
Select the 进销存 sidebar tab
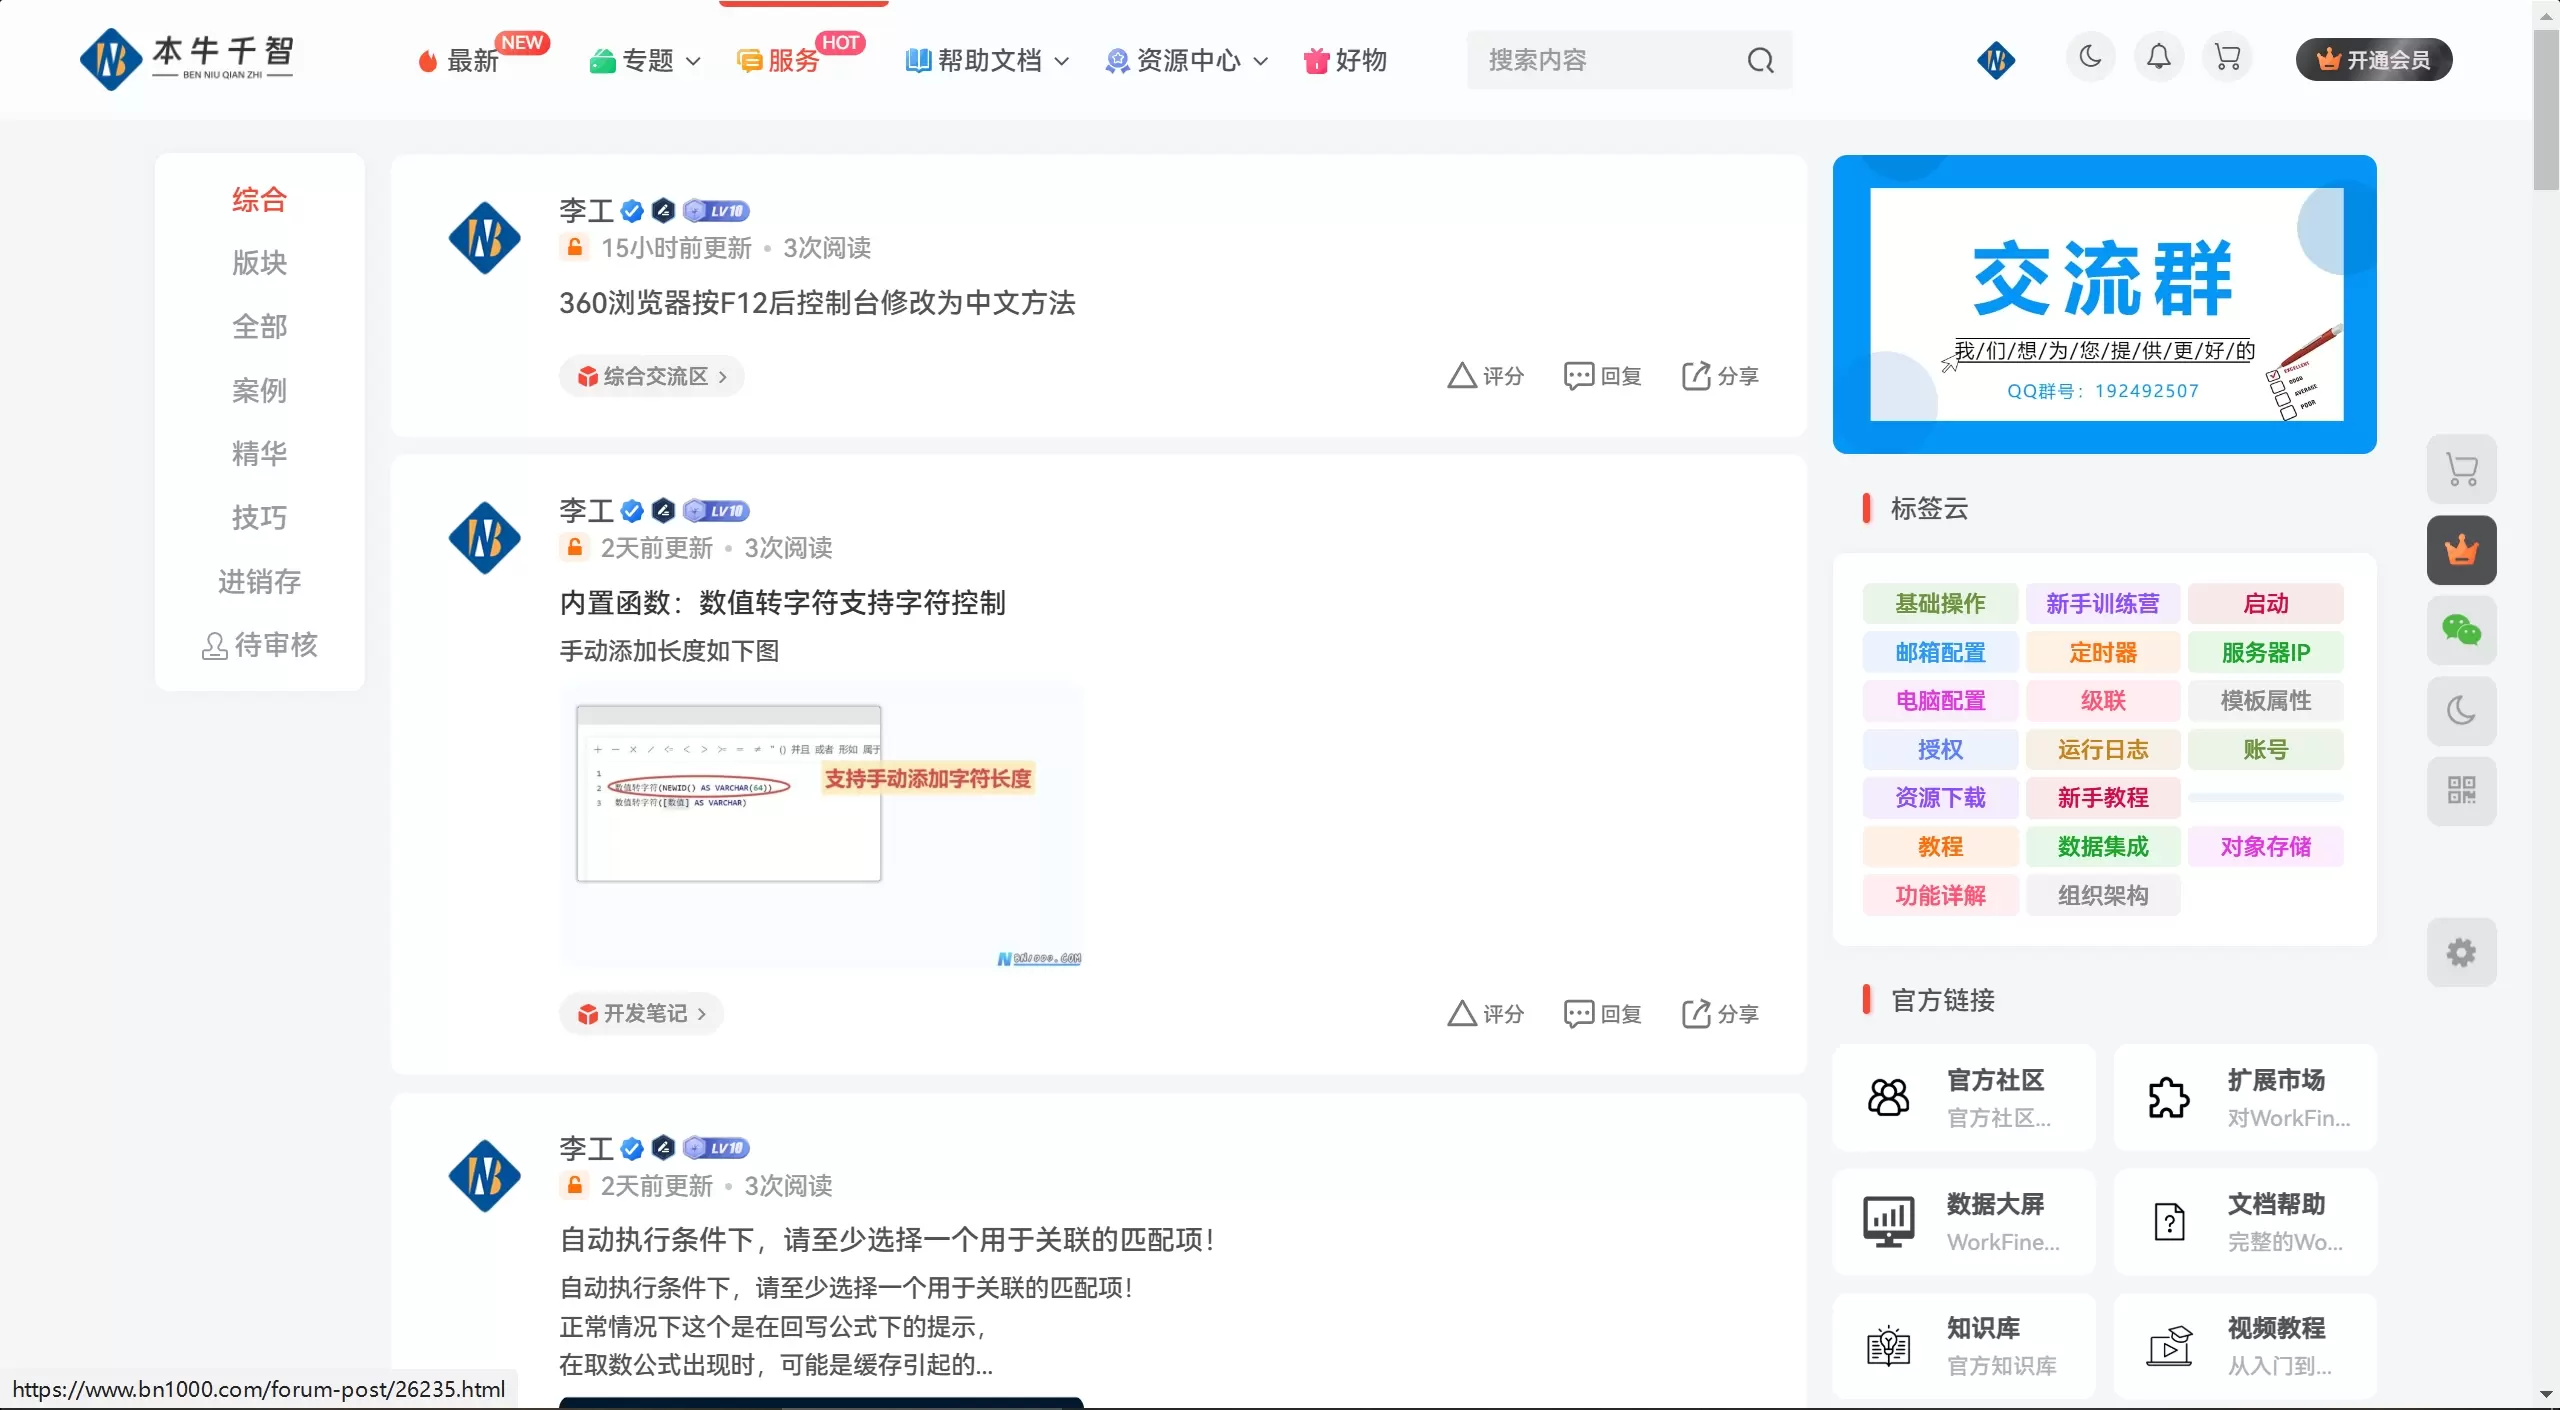point(259,581)
